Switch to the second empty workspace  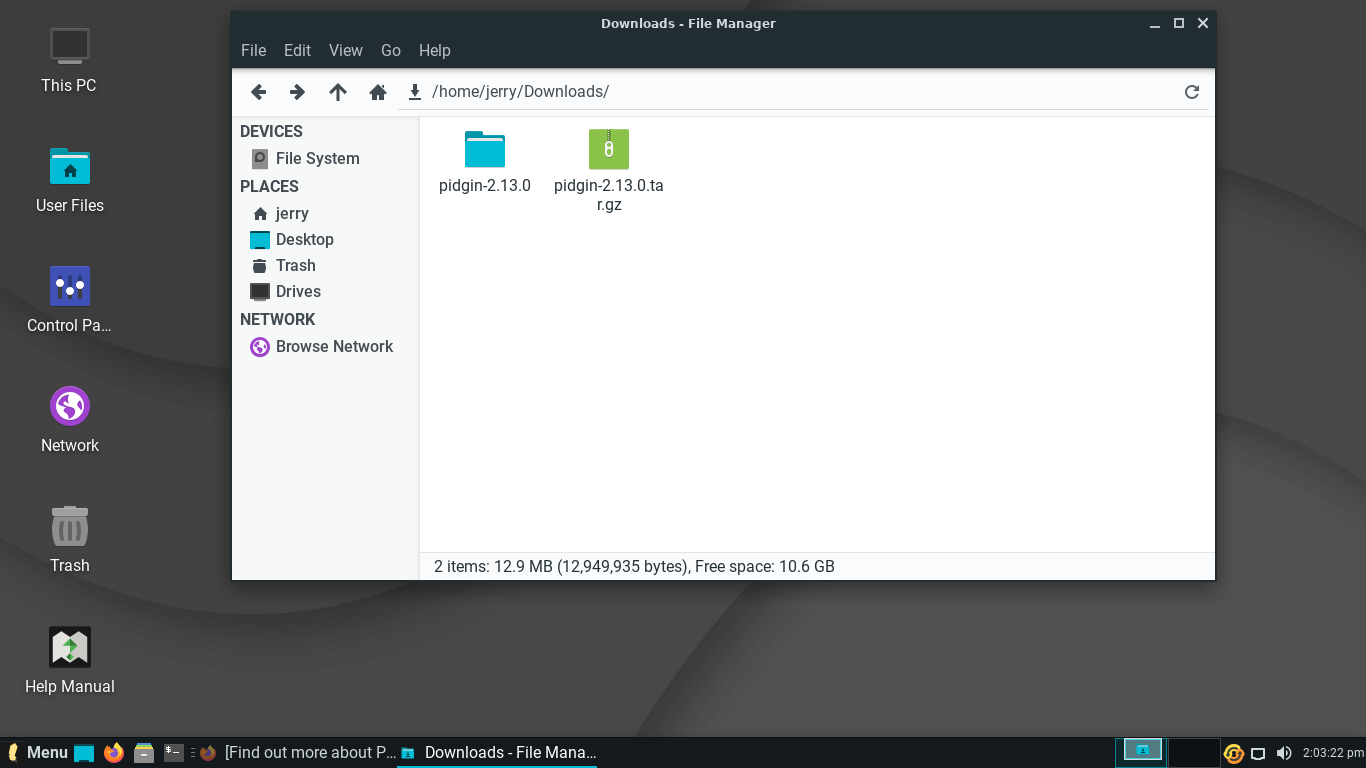pyautogui.click(x=1193, y=752)
